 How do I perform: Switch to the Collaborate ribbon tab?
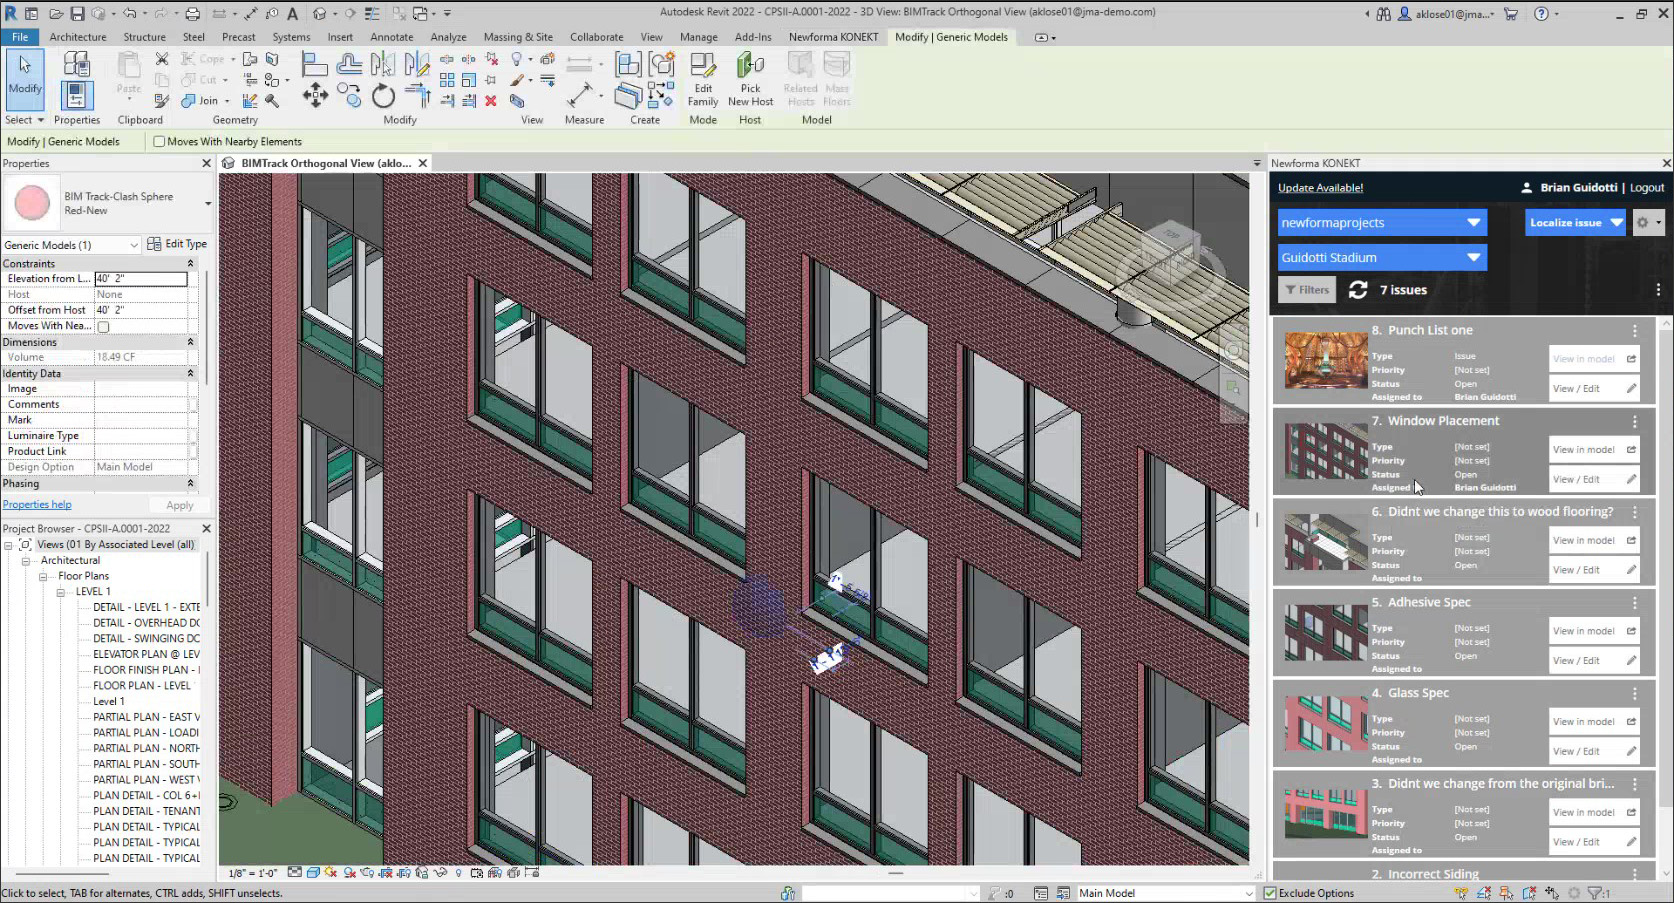coord(597,37)
